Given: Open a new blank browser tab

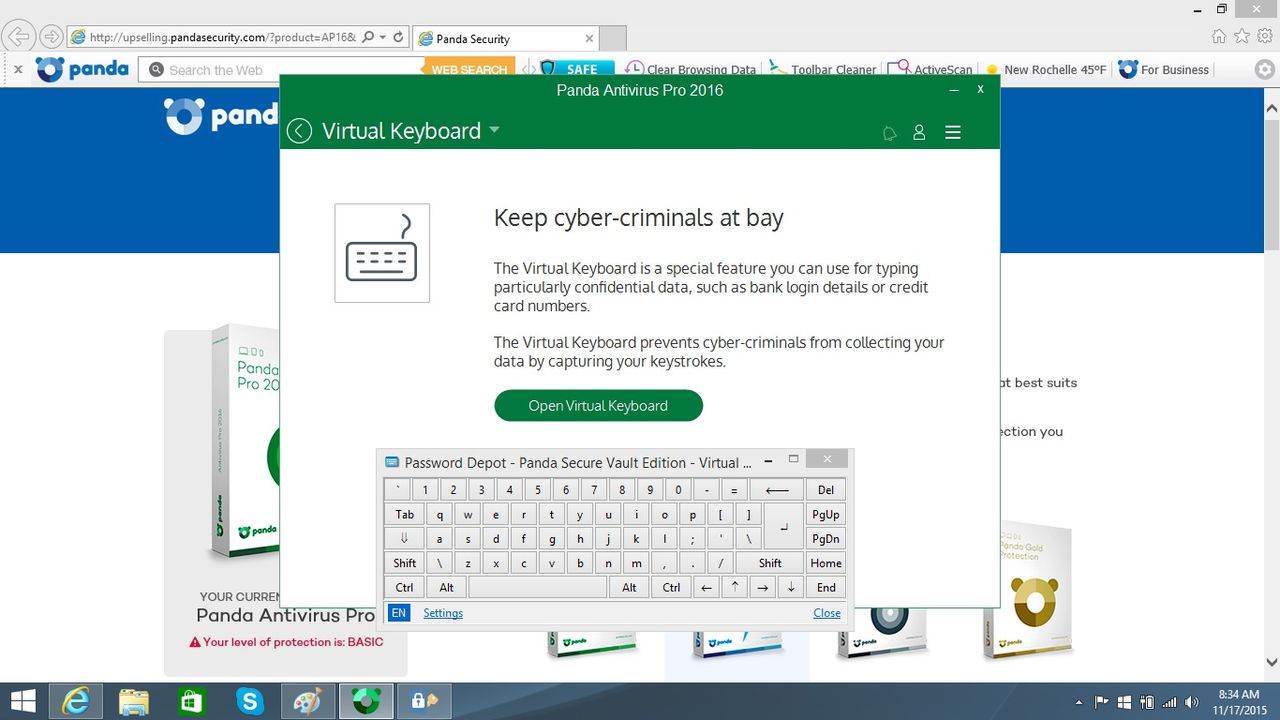Looking at the screenshot, I should 613,39.
